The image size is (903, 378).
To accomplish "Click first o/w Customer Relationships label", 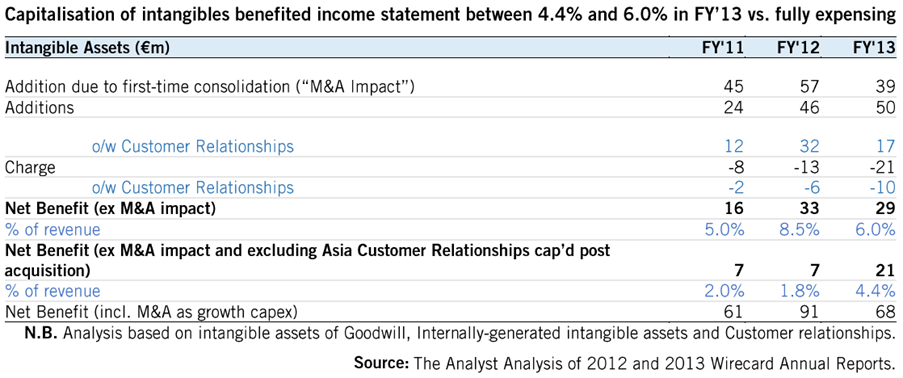I will pyautogui.click(x=193, y=147).
